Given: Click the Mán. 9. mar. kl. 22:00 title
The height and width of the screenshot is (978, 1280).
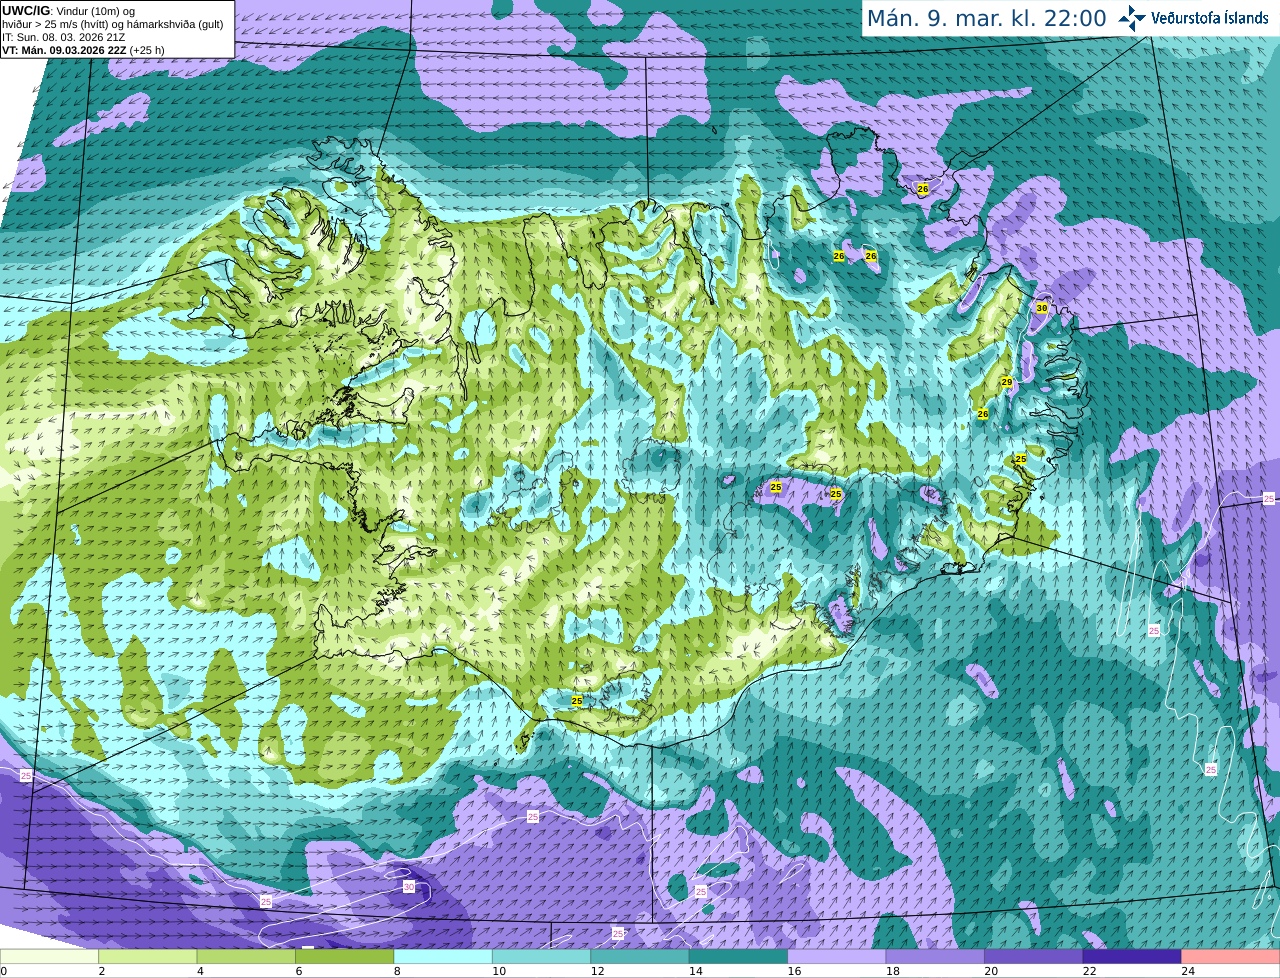Looking at the screenshot, I should (x=986, y=18).
